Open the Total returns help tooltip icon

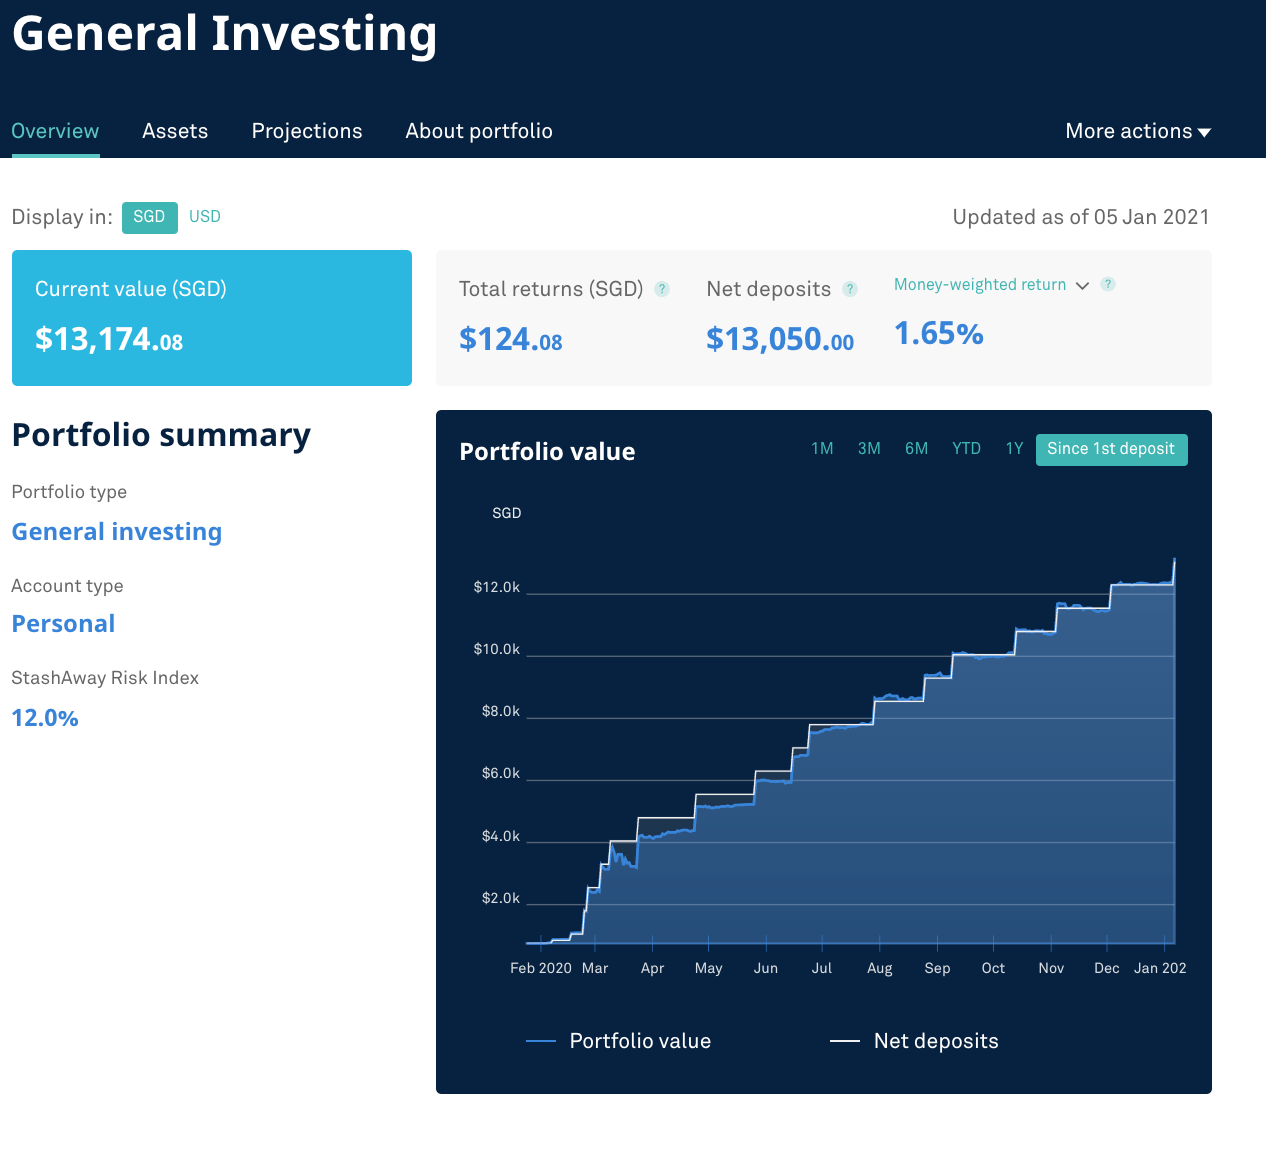pyautogui.click(x=661, y=288)
